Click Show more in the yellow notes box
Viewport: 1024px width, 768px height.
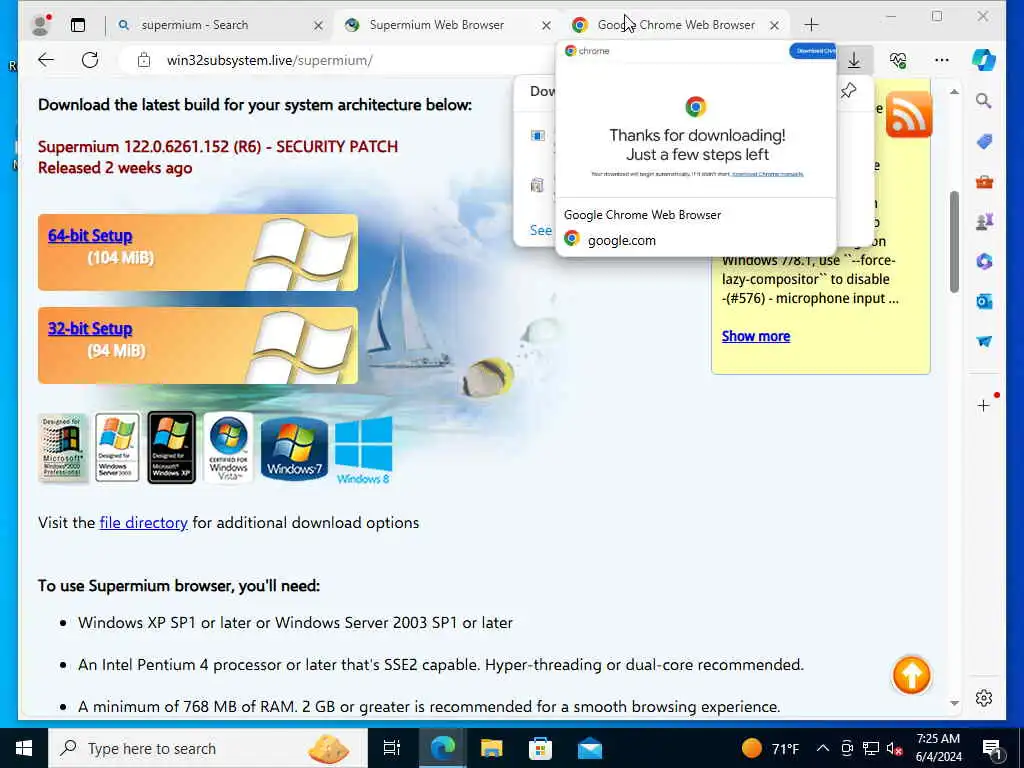[x=756, y=336]
